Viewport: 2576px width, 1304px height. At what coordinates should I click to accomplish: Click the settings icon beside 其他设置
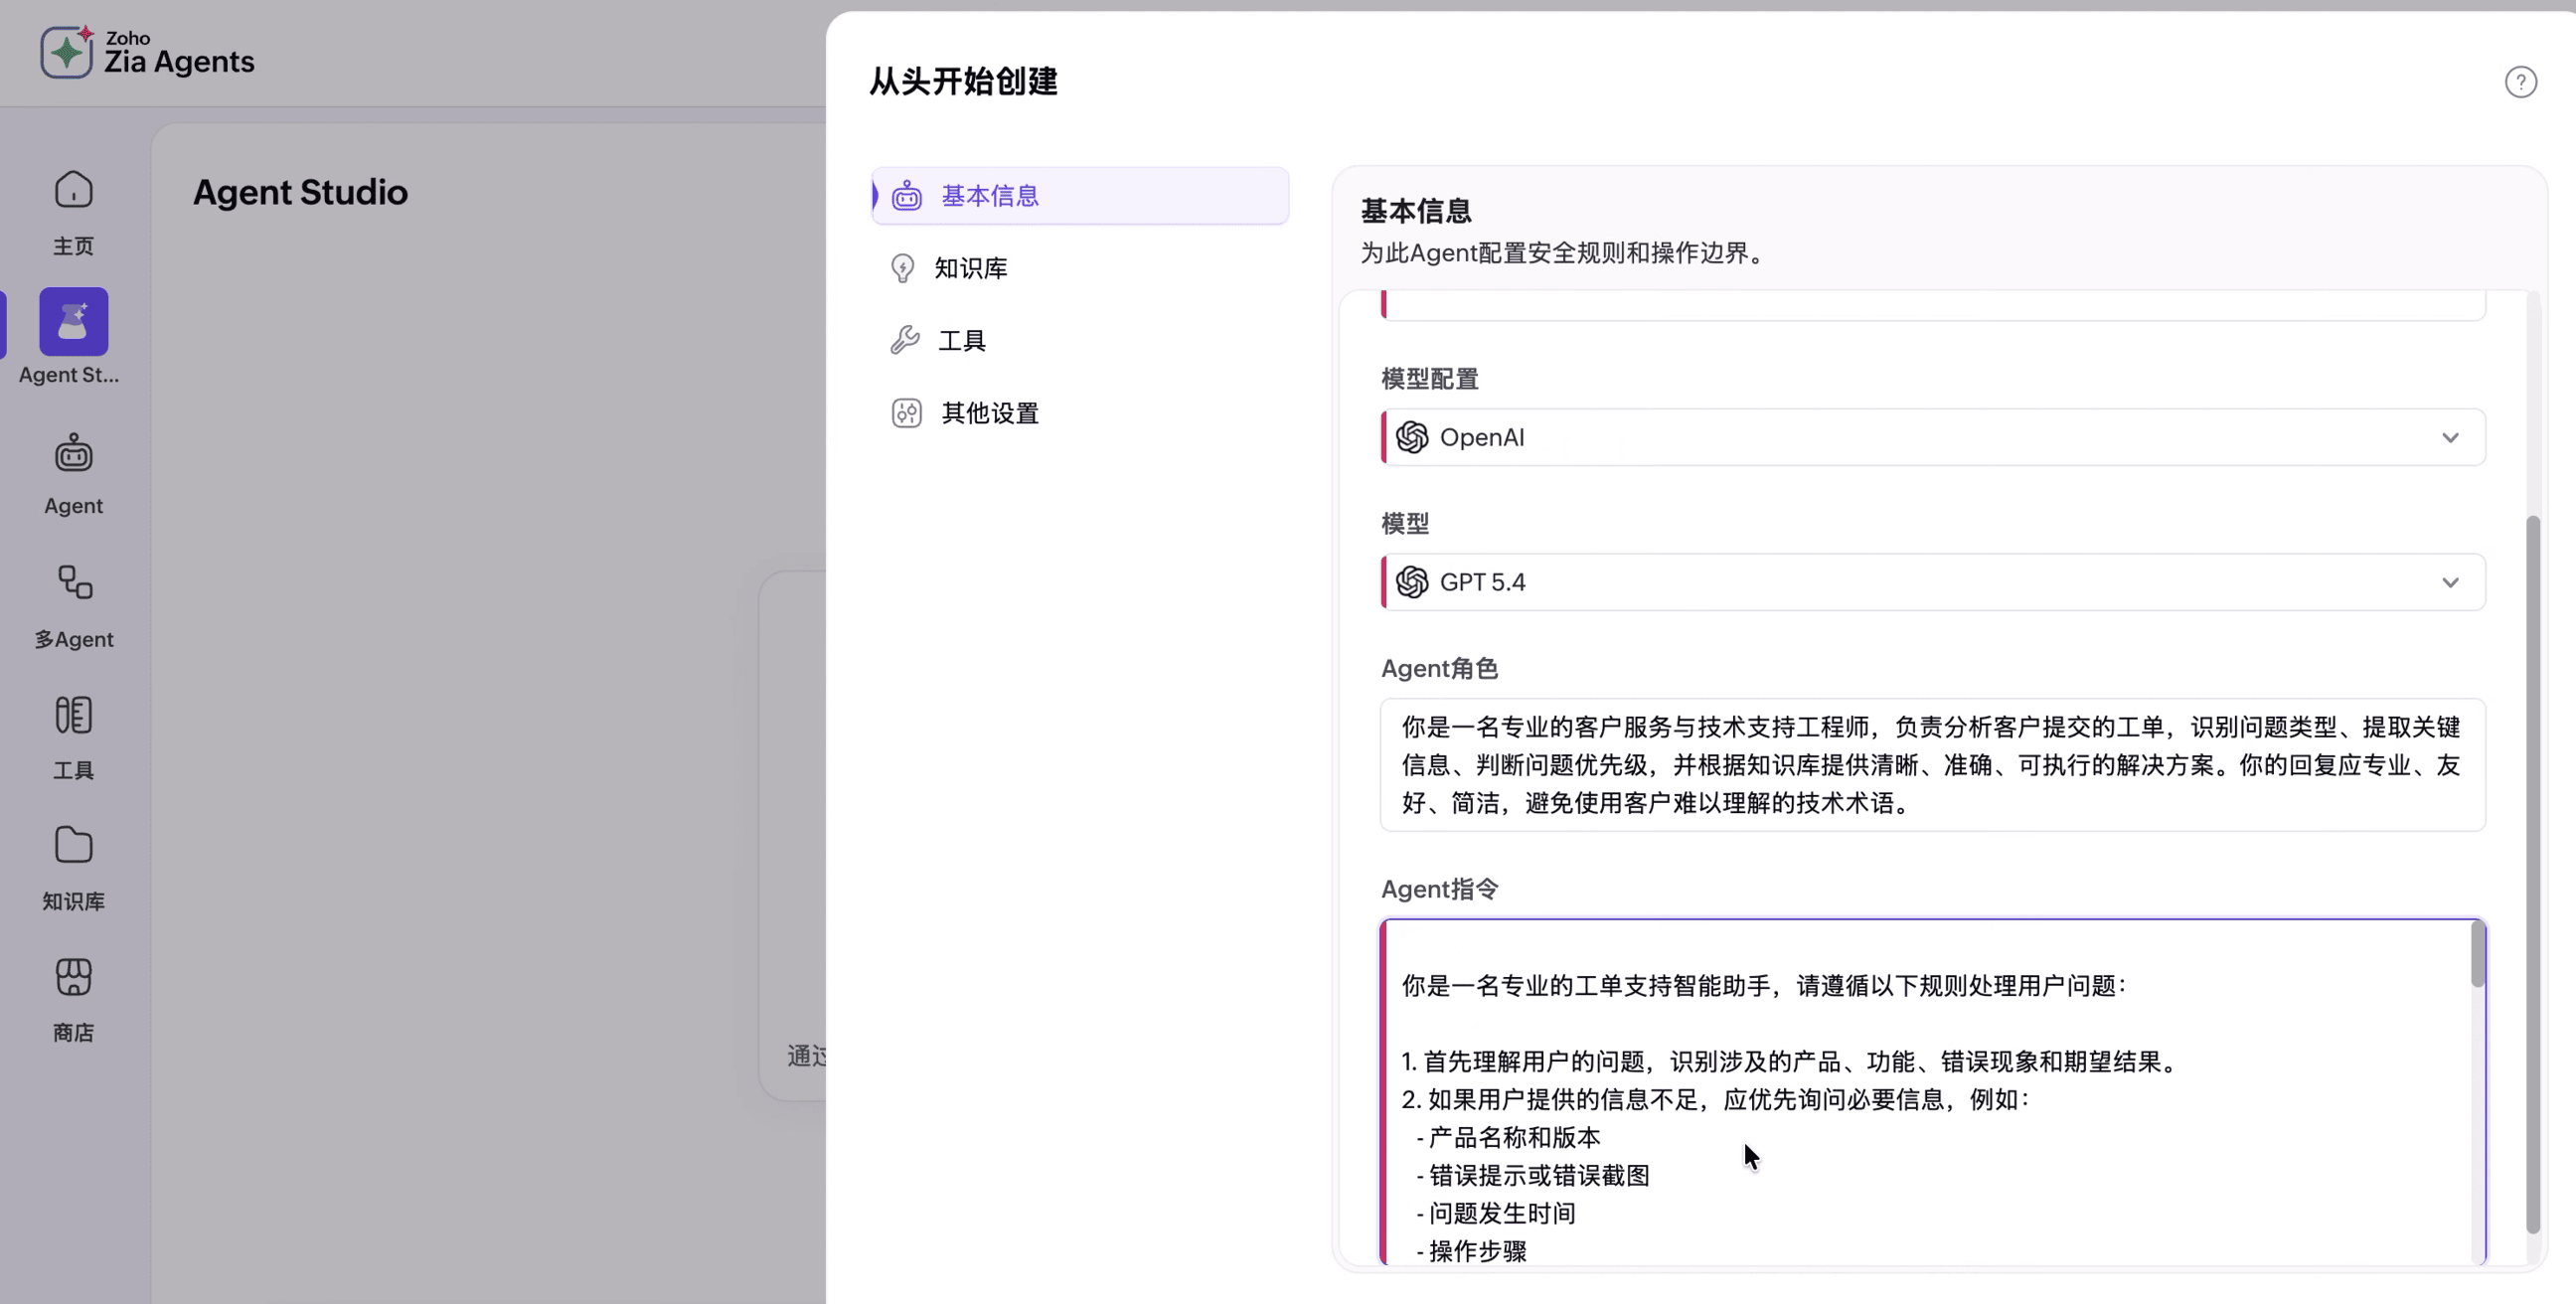pos(906,413)
